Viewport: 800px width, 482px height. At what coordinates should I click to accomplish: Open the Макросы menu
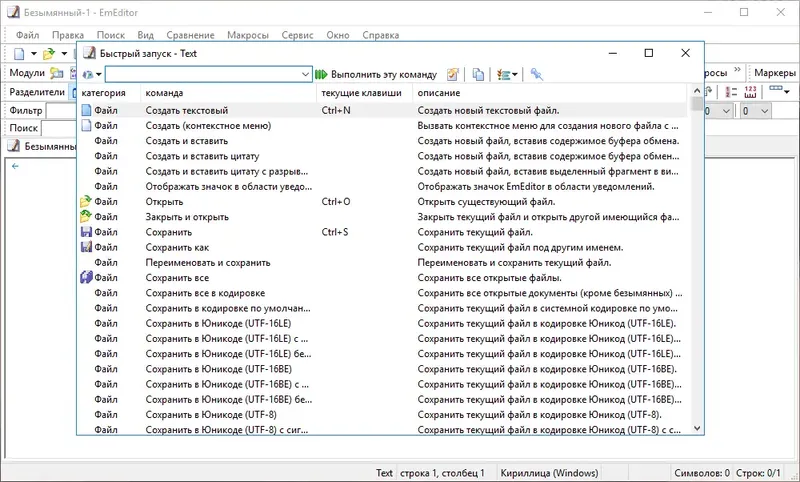pyautogui.click(x=248, y=35)
